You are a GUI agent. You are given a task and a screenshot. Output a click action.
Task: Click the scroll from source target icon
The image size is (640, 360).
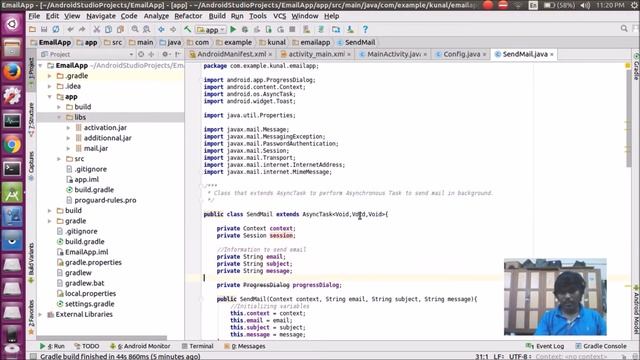pyautogui.click(x=141, y=54)
